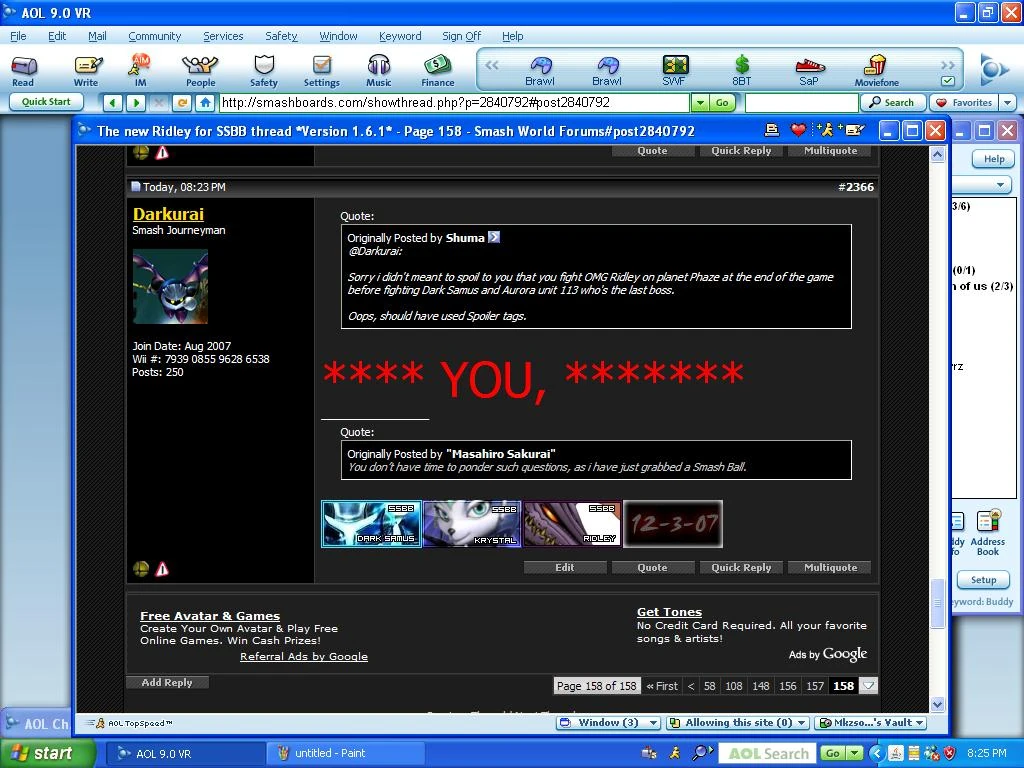Image resolution: width=1024 pixels, height=768 pixels.
Task: Click the report post warning icon below Darkurai
Action: pyautogui.click(x=161, y=569)
